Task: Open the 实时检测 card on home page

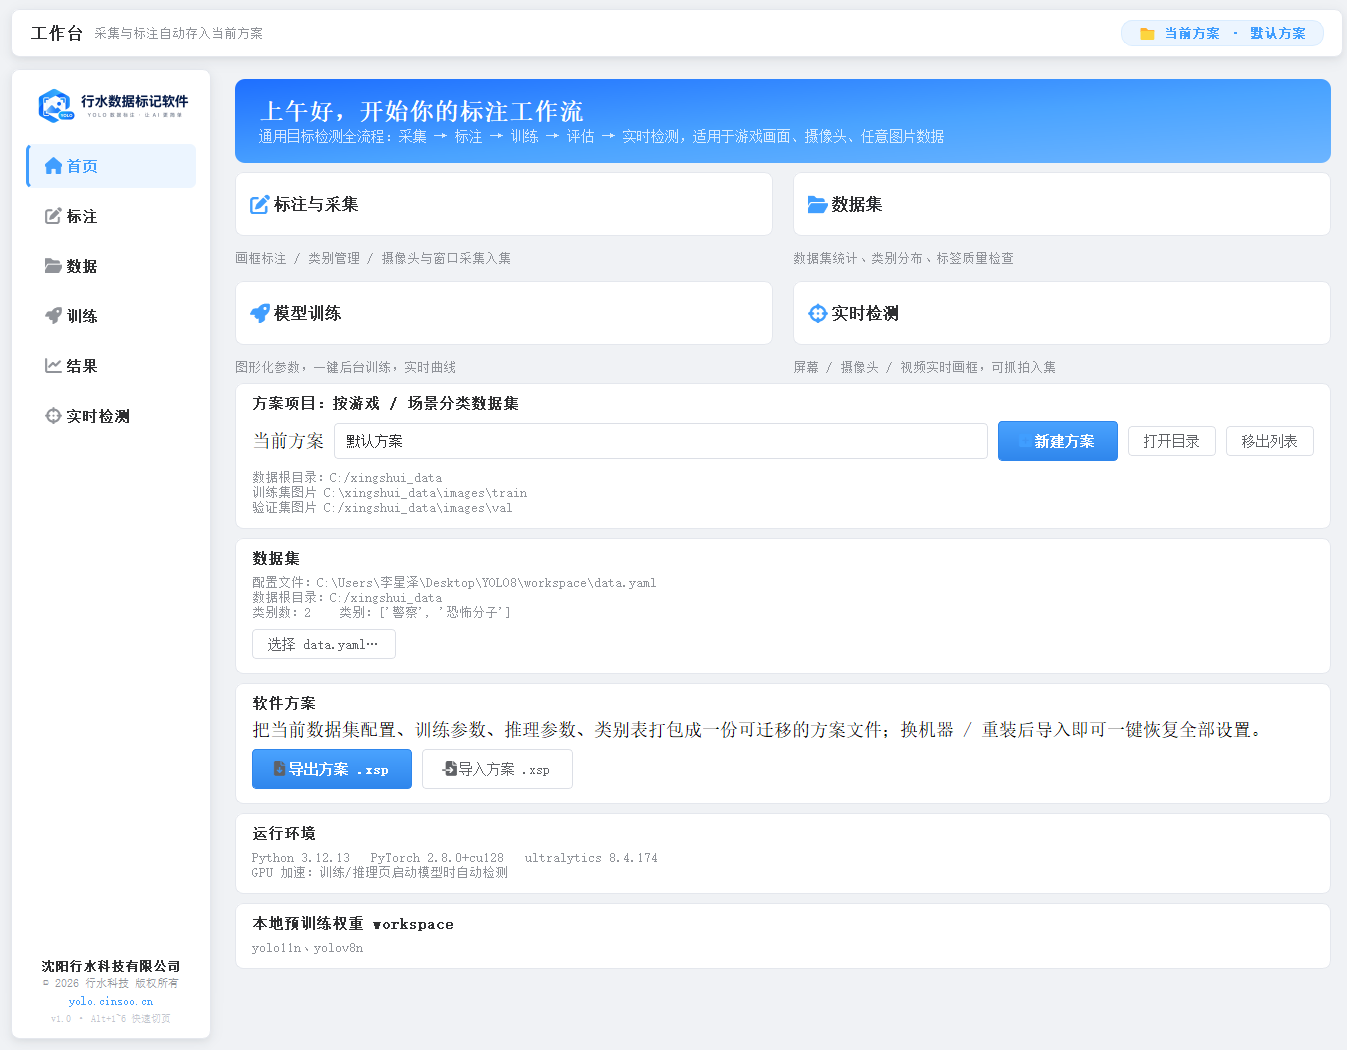Action: point(1062,313)
